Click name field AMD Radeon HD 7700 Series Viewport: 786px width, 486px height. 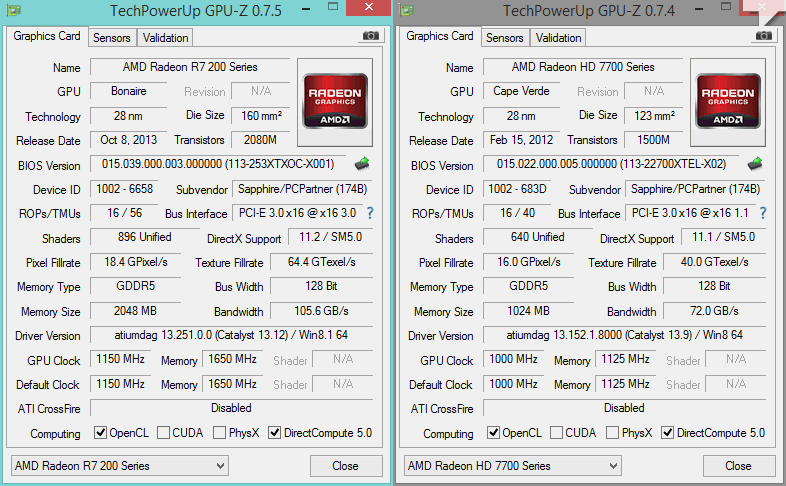point(583,67)
